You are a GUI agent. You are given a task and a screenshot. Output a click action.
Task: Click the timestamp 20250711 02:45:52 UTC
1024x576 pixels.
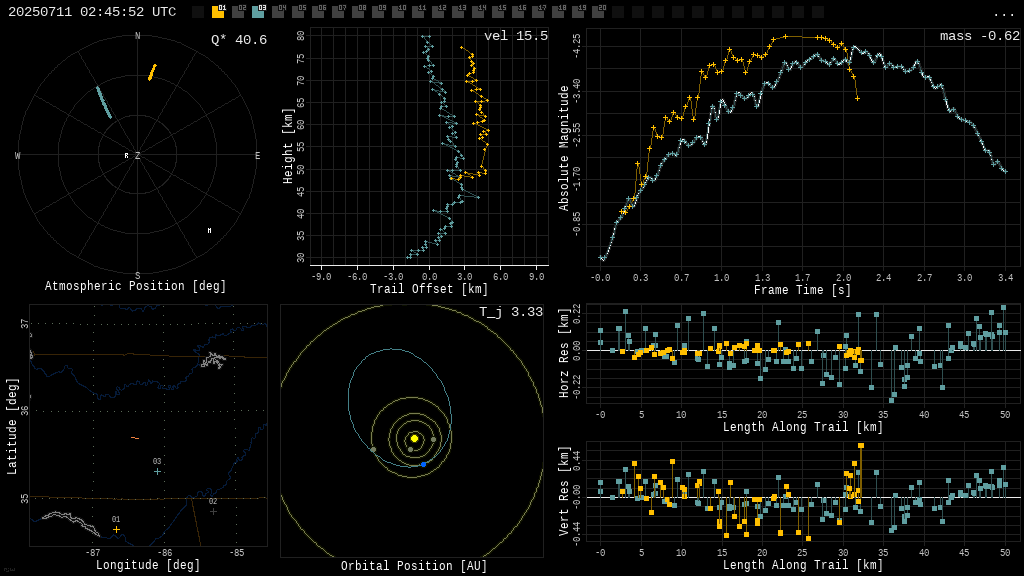point(92,12)
